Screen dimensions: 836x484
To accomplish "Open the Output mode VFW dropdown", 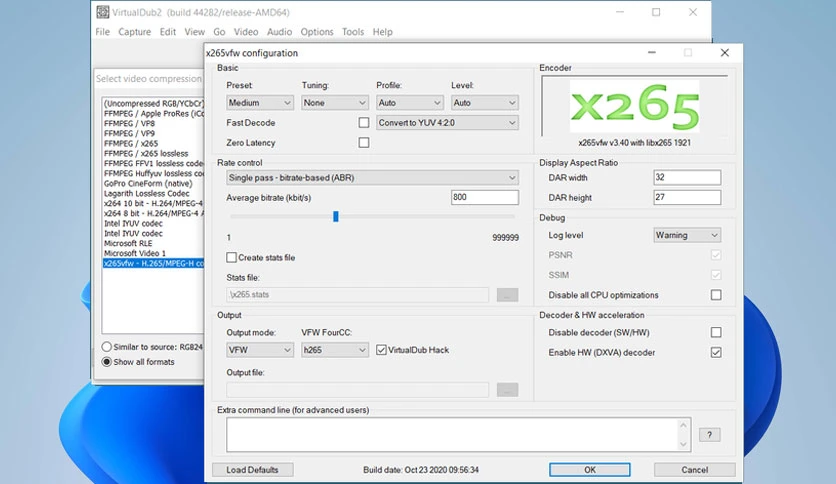I will click(x=260, y=350).
